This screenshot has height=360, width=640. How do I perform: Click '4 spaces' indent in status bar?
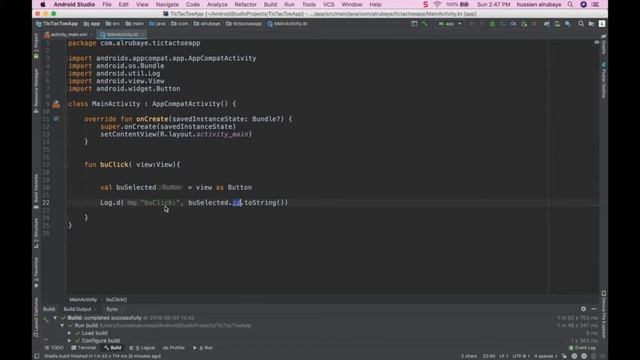tap(546, 356)
